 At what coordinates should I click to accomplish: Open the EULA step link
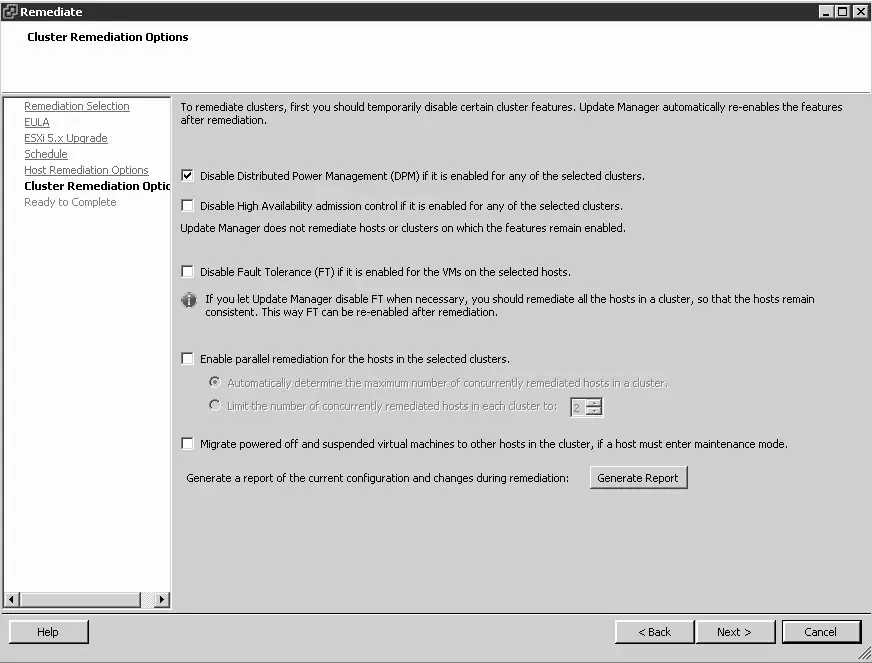point(37,122)
